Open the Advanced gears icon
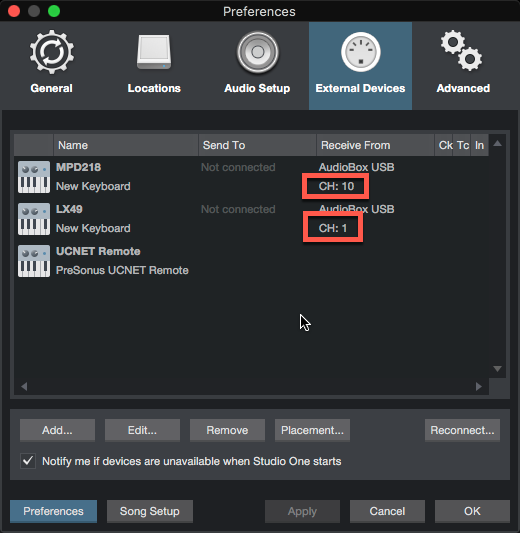 coord(462,50)
